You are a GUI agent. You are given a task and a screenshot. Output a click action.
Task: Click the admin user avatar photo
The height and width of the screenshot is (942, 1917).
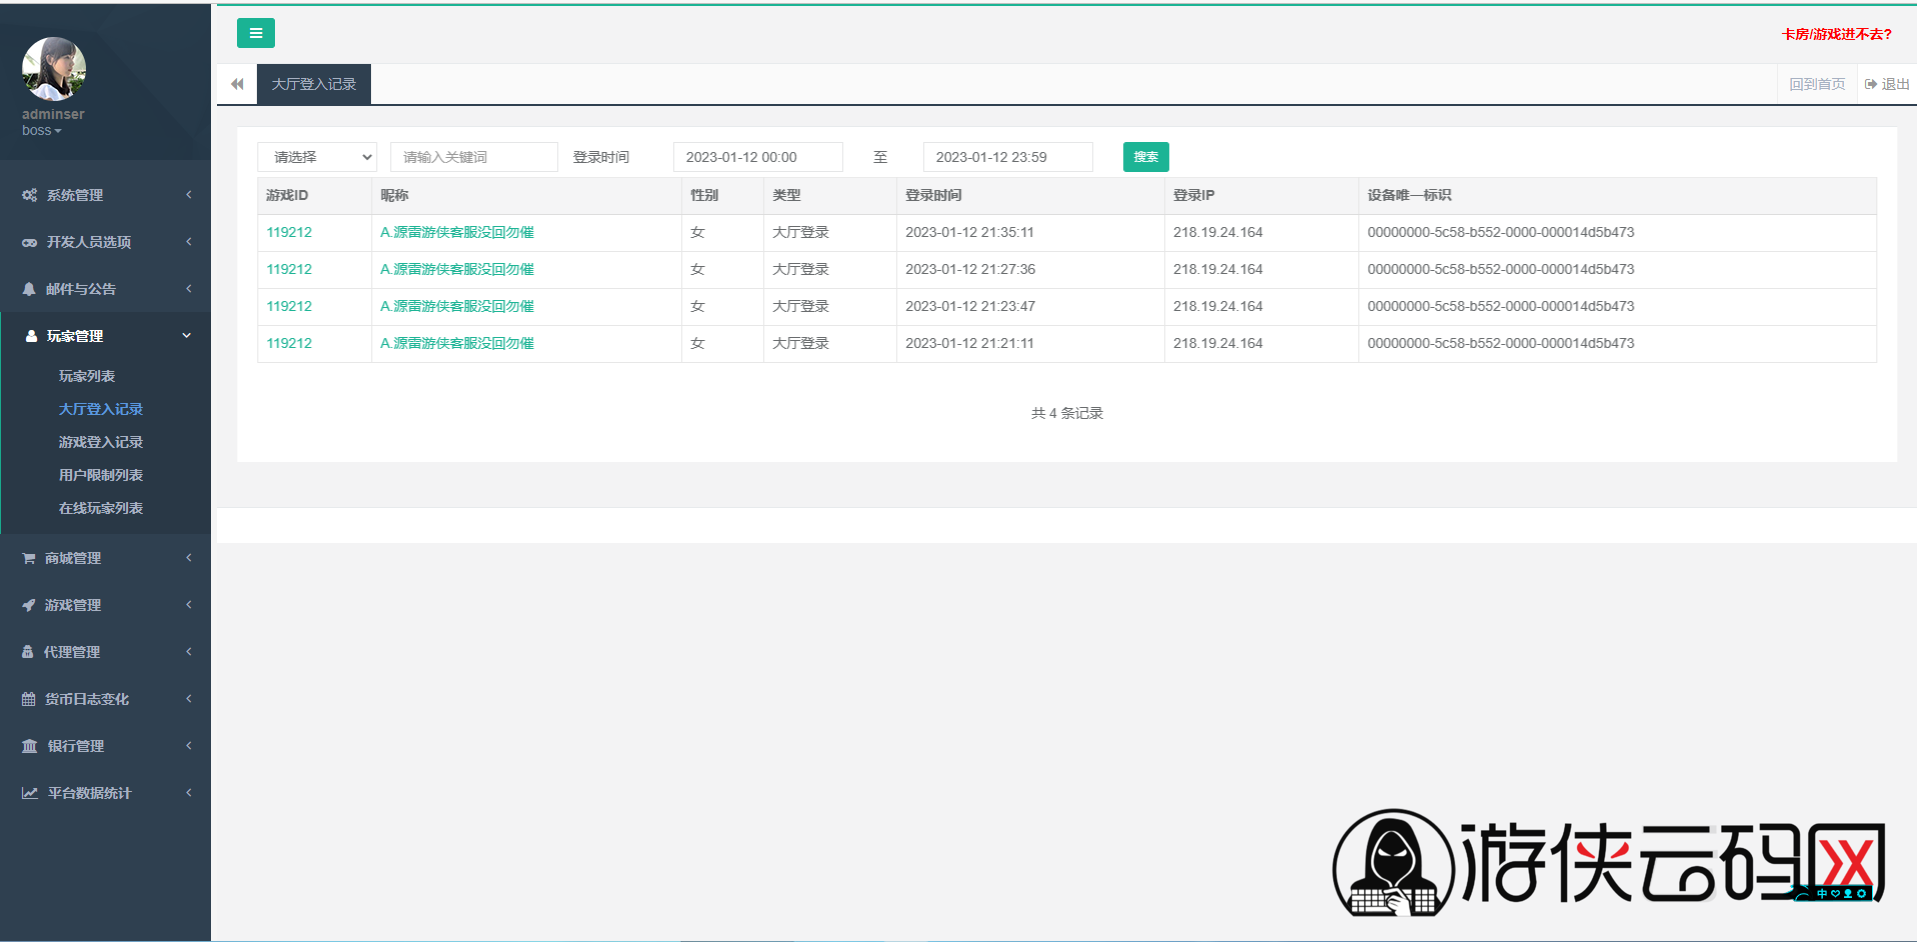(x=54, y=69)
